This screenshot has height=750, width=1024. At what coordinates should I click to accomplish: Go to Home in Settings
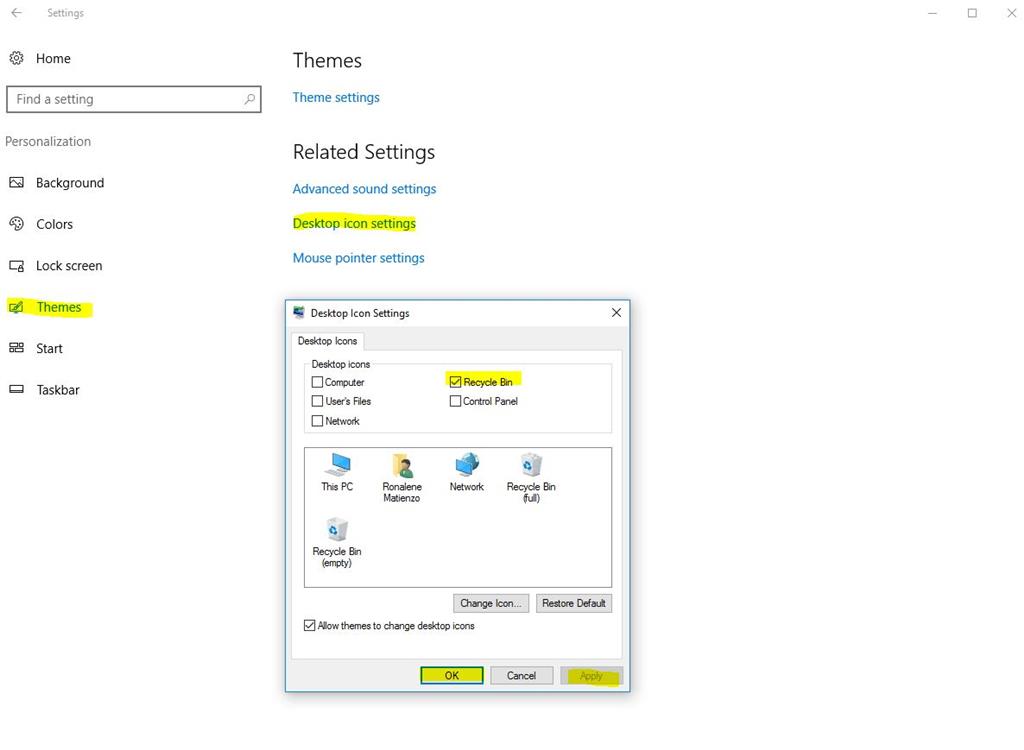53,58
